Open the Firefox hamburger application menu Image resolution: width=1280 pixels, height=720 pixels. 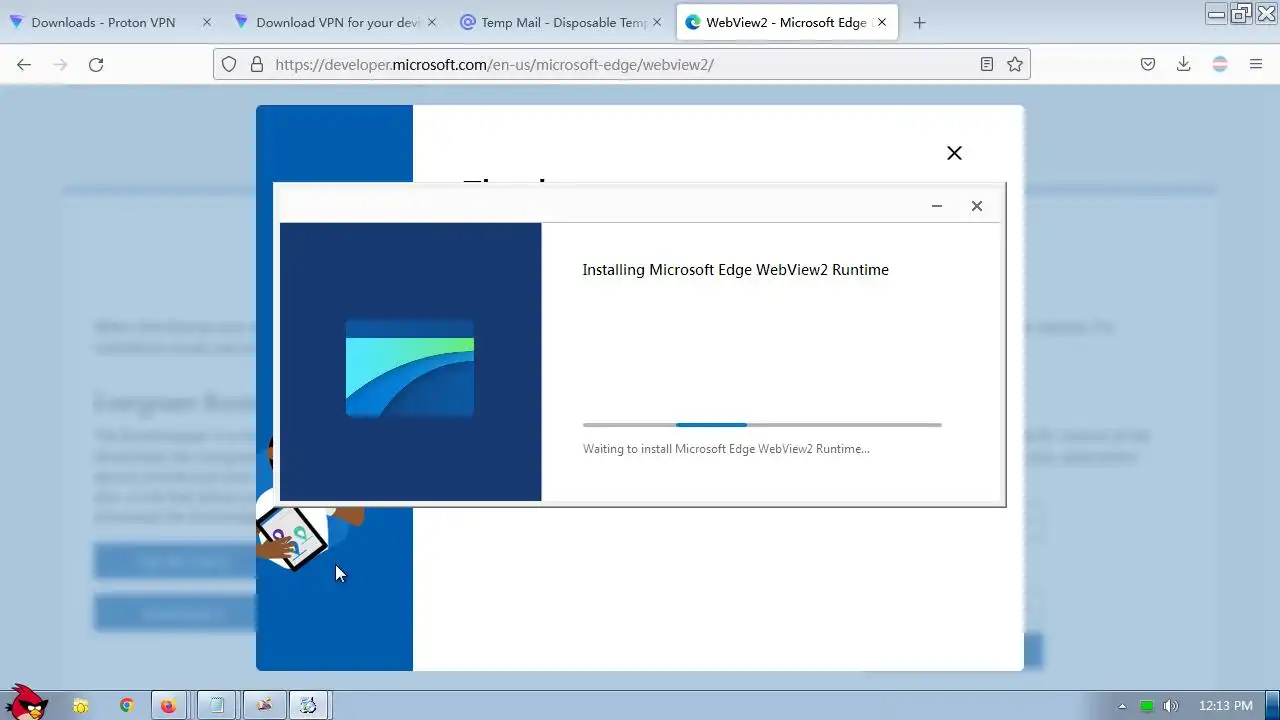1256,64
